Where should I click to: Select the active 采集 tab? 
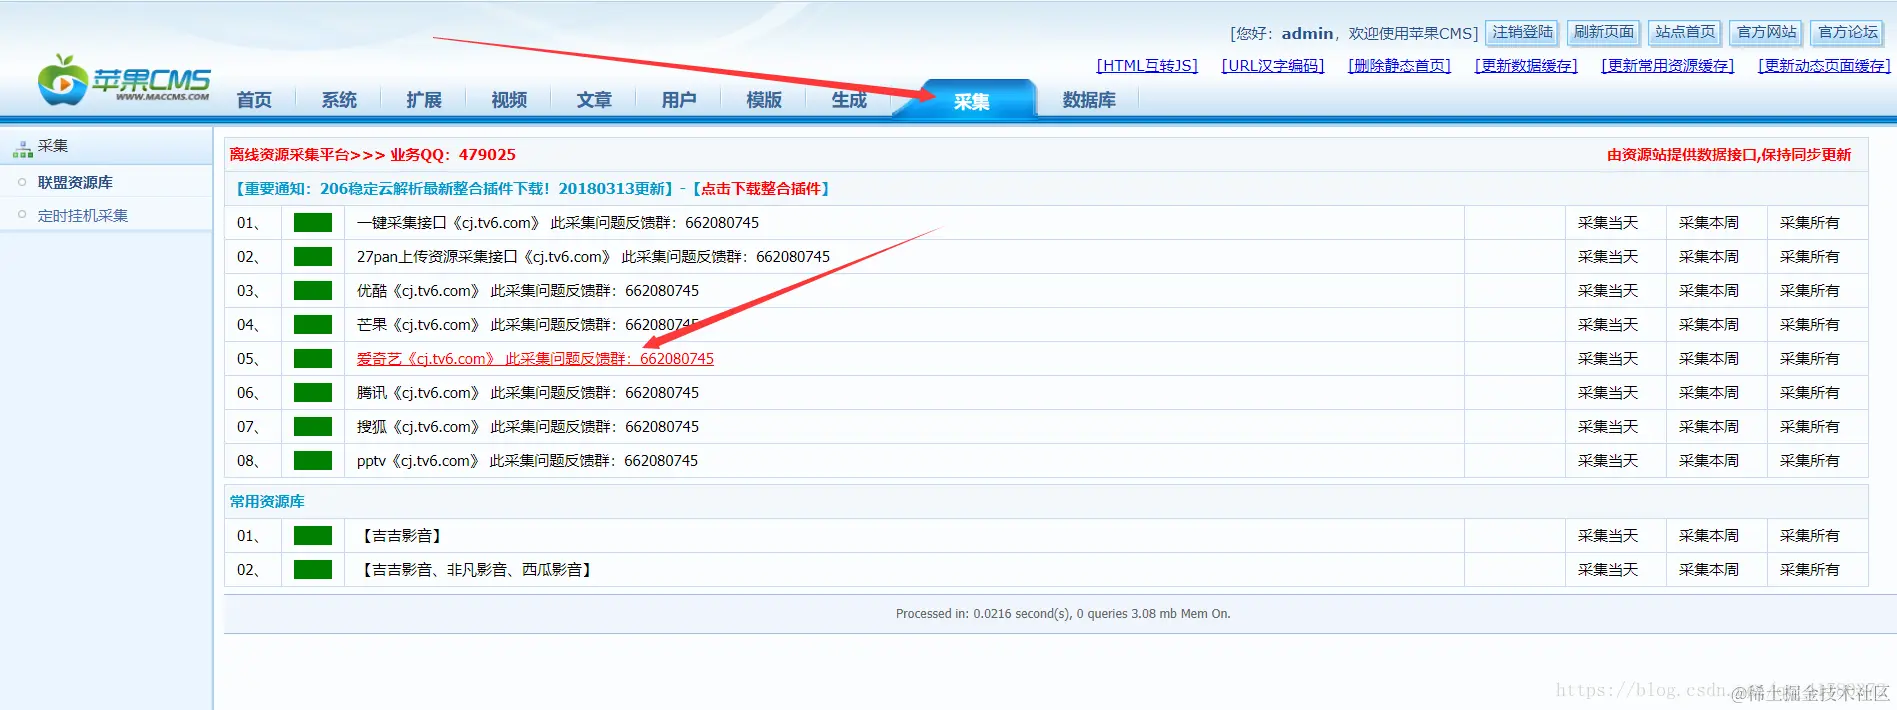coord(971,101)
